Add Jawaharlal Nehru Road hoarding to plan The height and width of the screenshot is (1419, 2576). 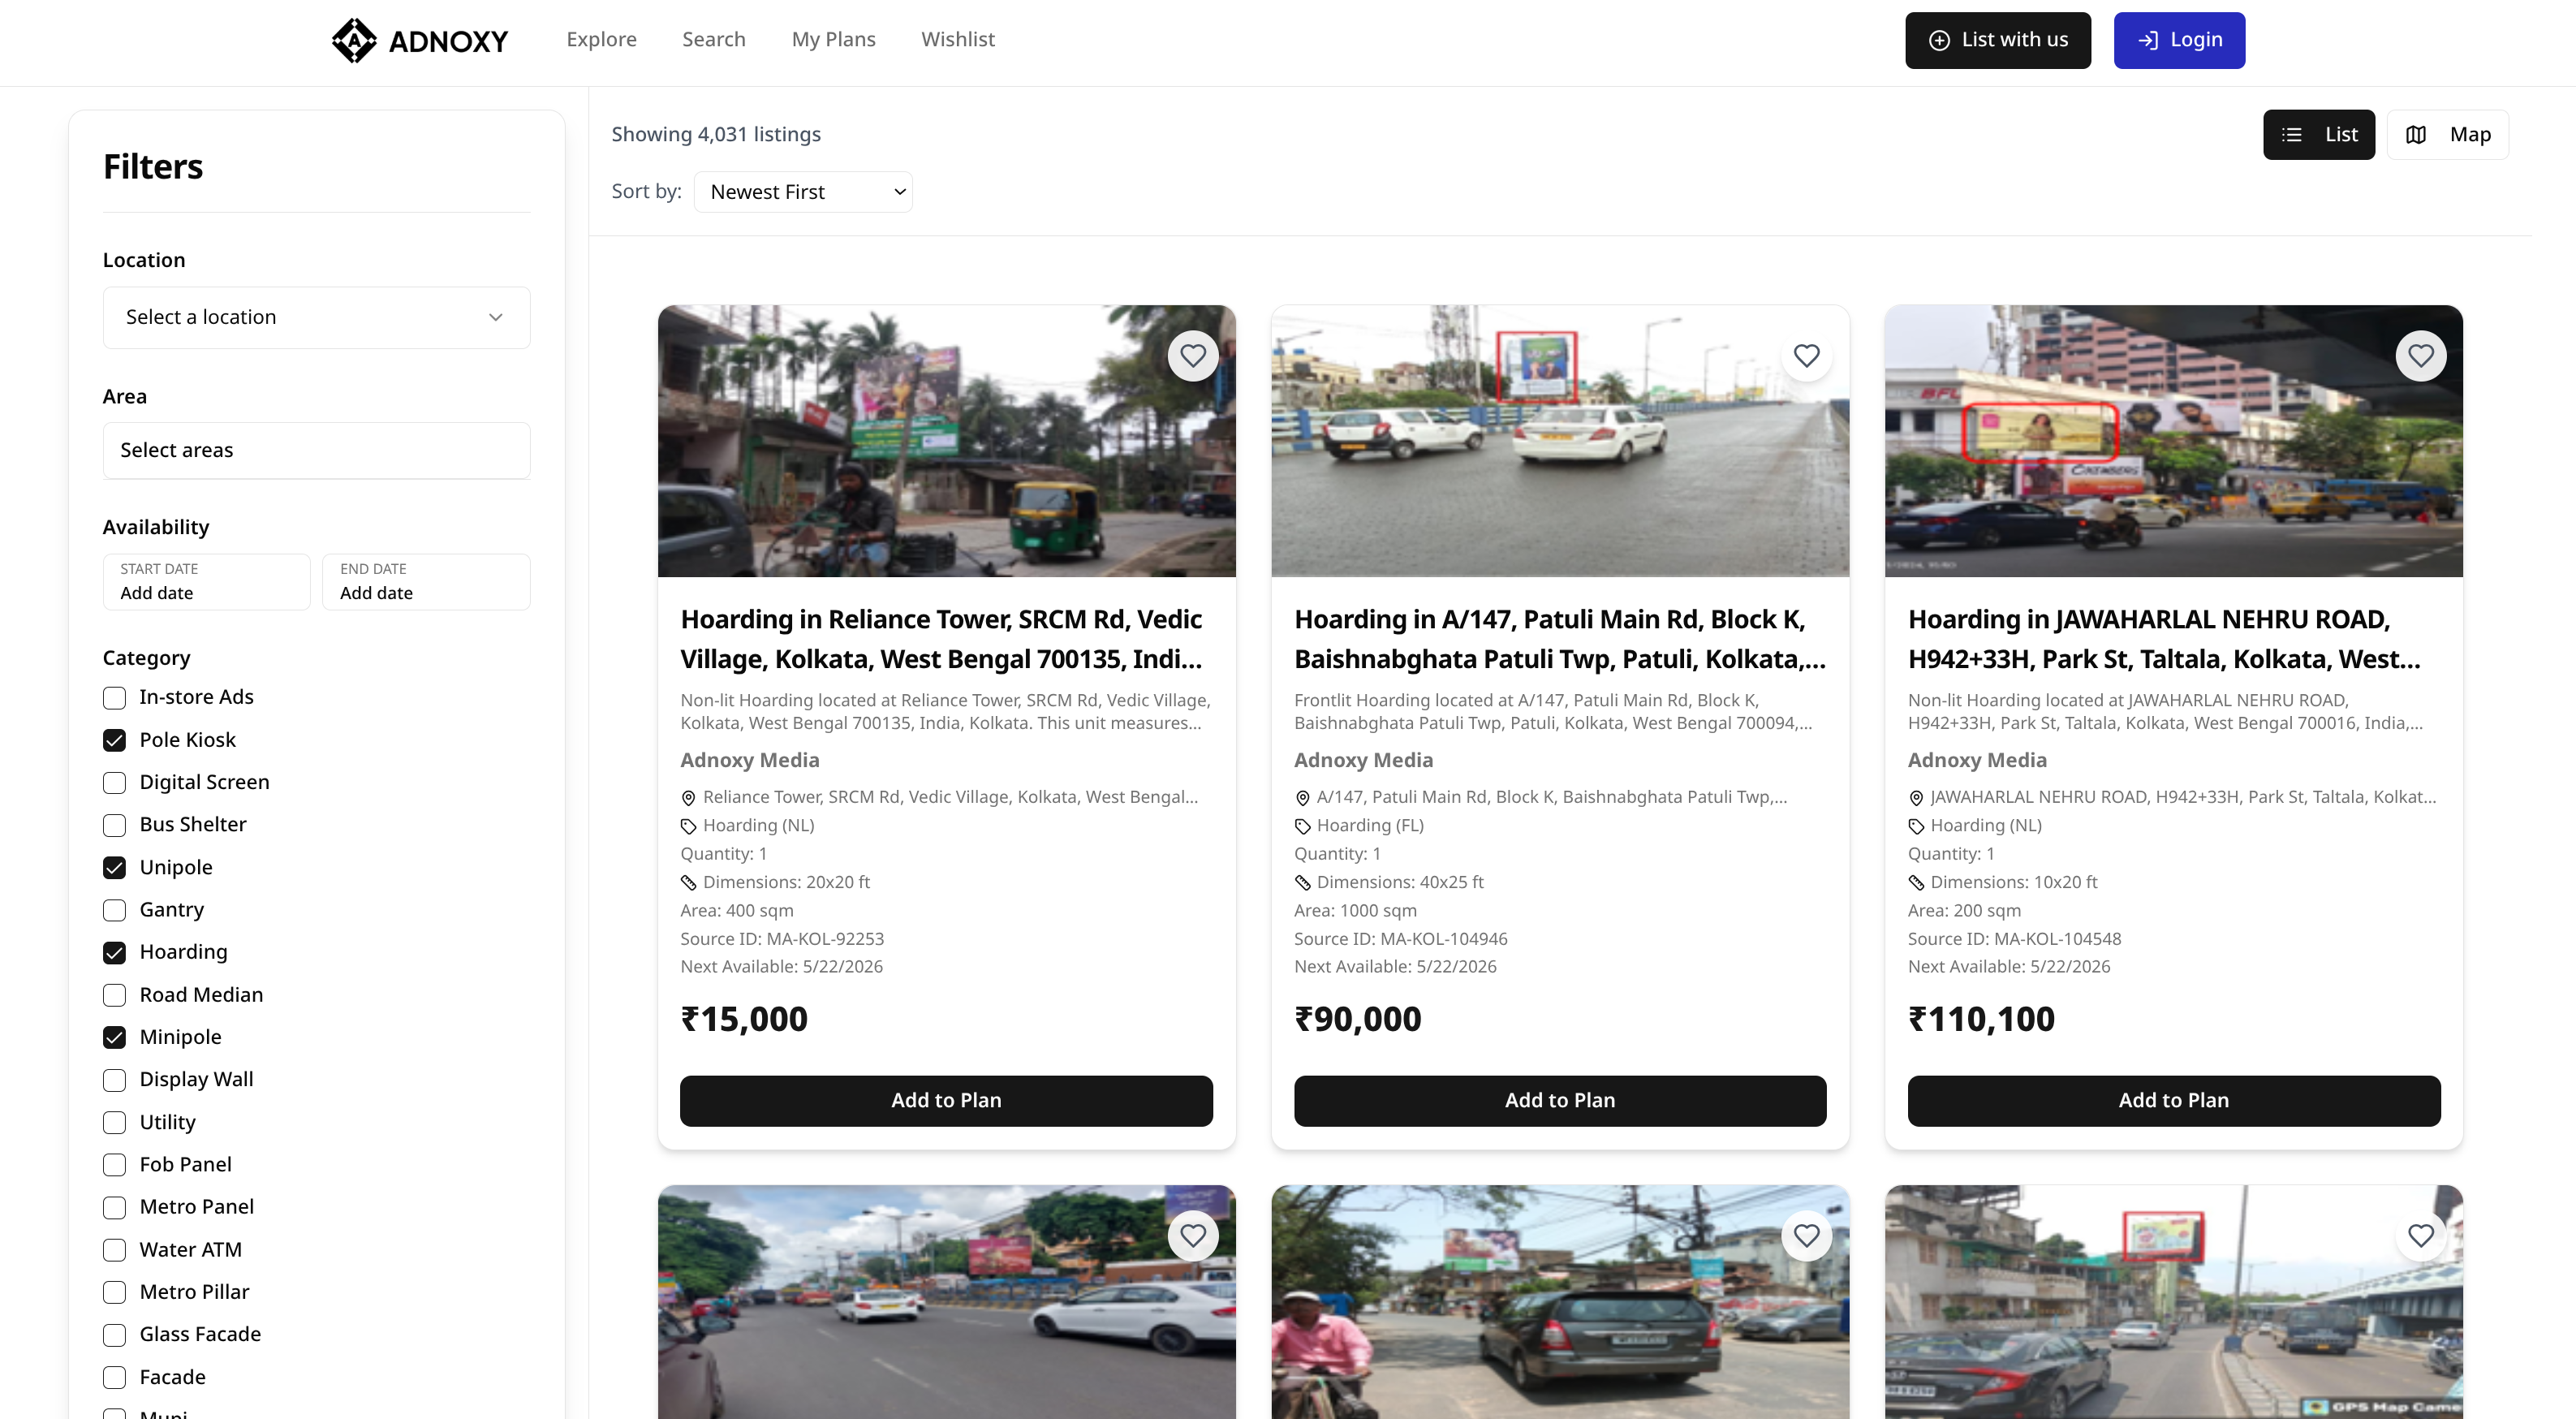2174,1101
